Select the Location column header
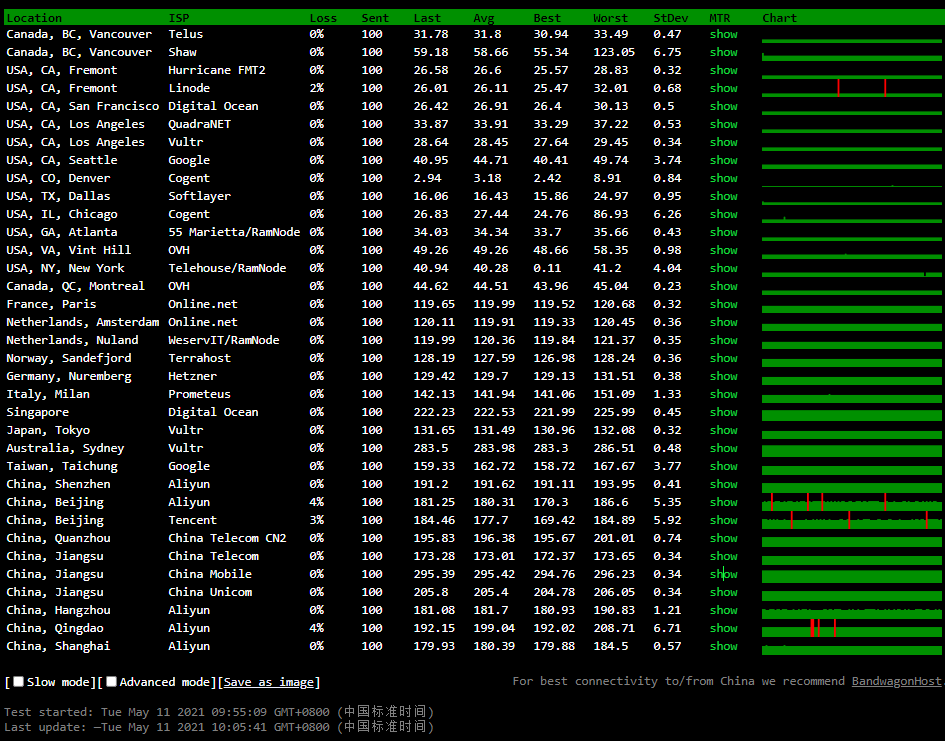945x741 pixels. [x=34, y=18]
